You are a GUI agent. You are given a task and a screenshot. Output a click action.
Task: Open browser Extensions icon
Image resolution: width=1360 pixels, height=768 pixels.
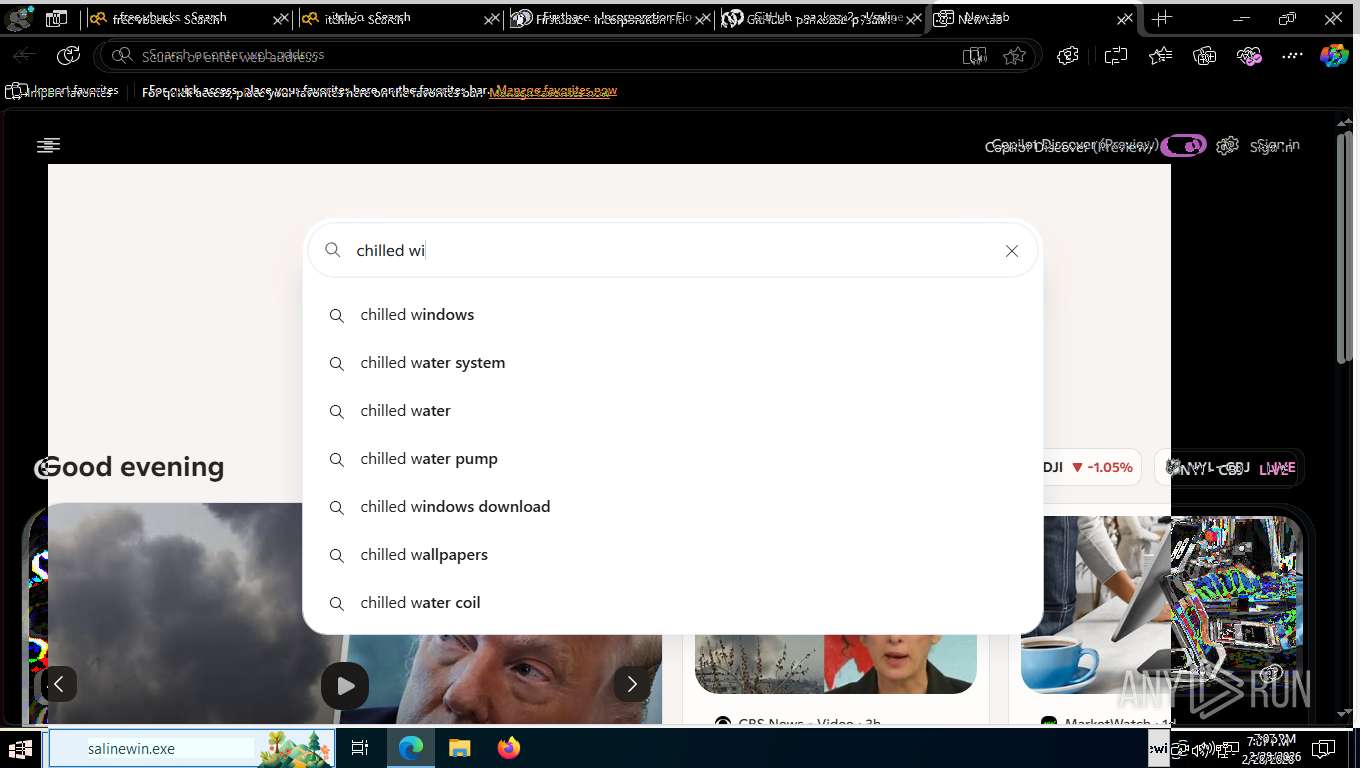click(x=1068, y=56)
